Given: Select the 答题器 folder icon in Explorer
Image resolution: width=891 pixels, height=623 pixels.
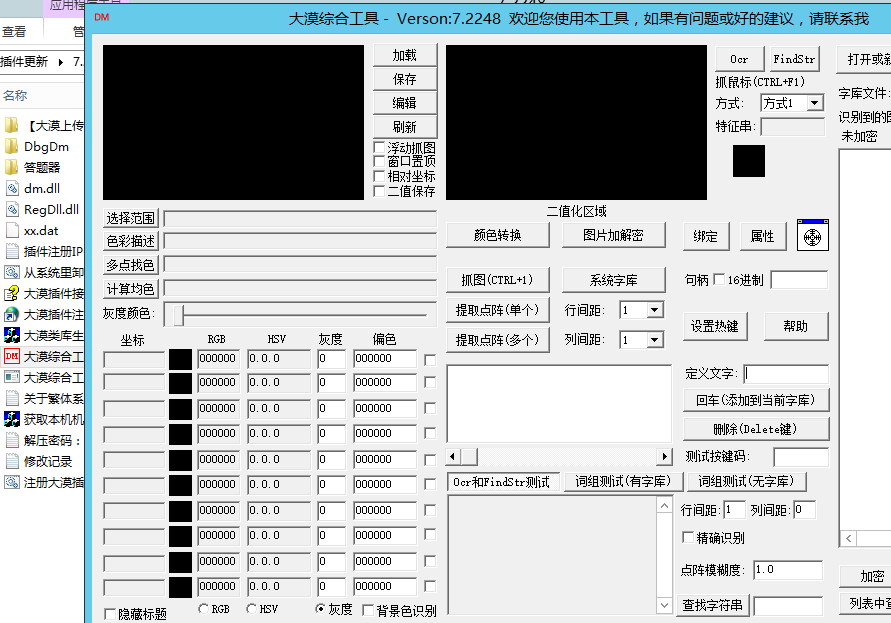Looking at the screenshot, I should point(11,167).
